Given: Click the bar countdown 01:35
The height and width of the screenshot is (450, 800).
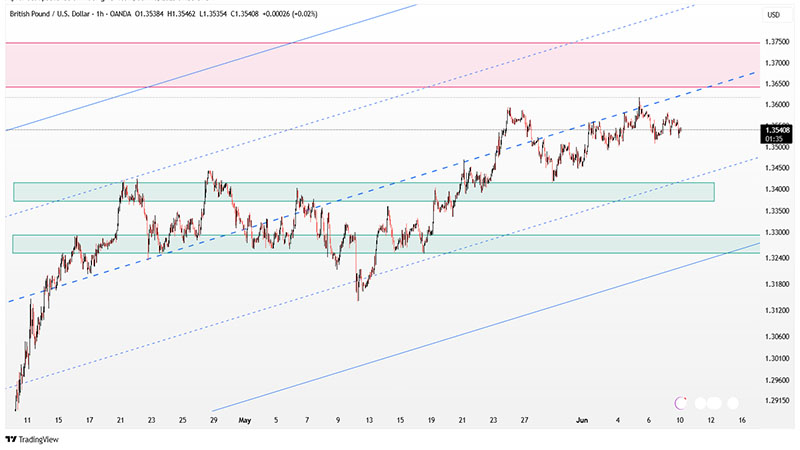Looking at the screenshot, I should pos(774,139).
